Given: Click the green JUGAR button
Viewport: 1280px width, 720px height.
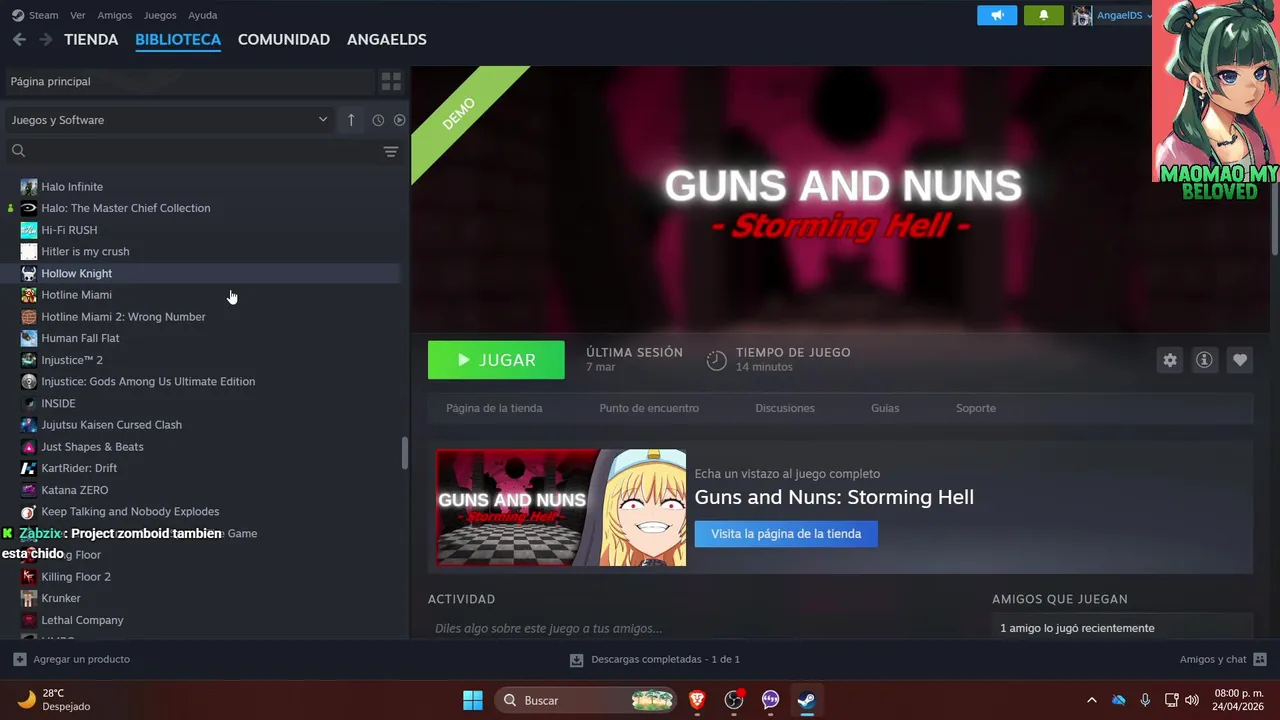Looking at the screenshot, I should point(496,360).
